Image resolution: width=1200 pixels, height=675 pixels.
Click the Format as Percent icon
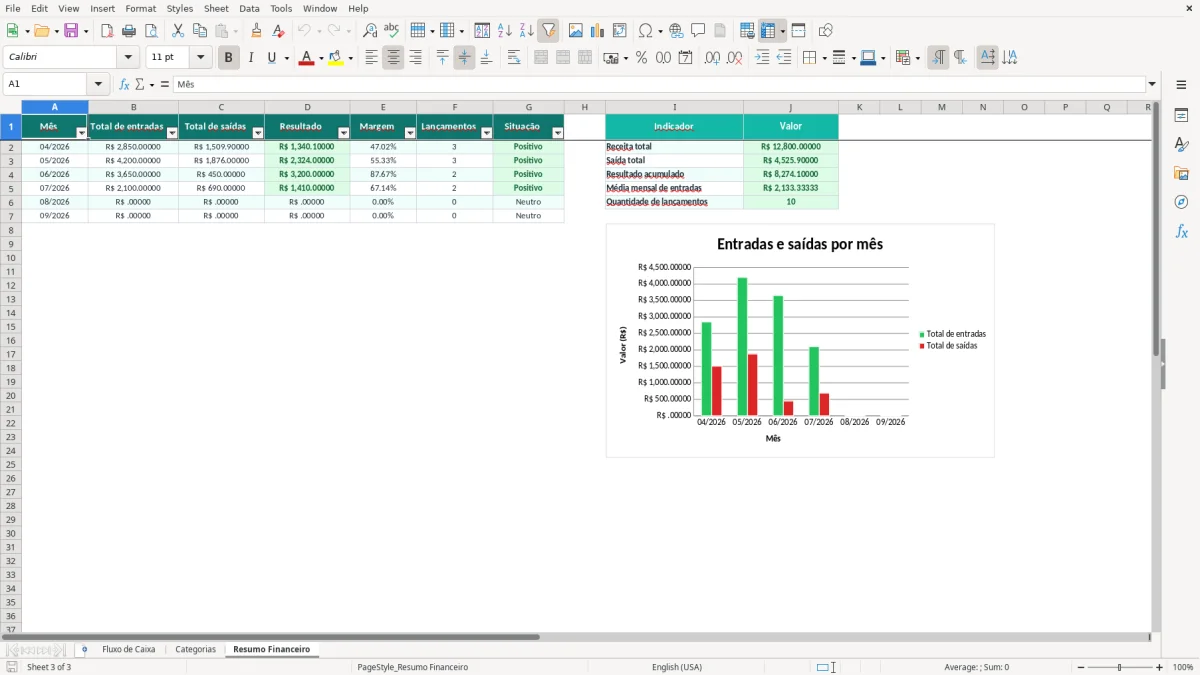tap(641, 58)
